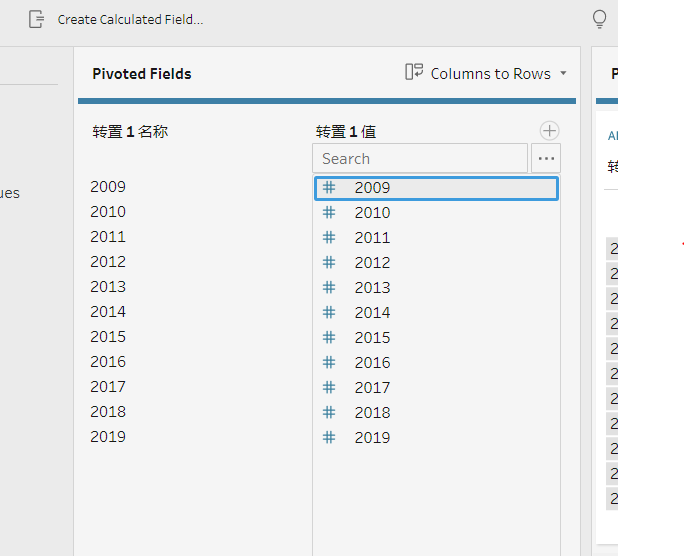Click the number type icon beside 2012
684x556 pixels.
pyautogui.click(x=329, y=262)
